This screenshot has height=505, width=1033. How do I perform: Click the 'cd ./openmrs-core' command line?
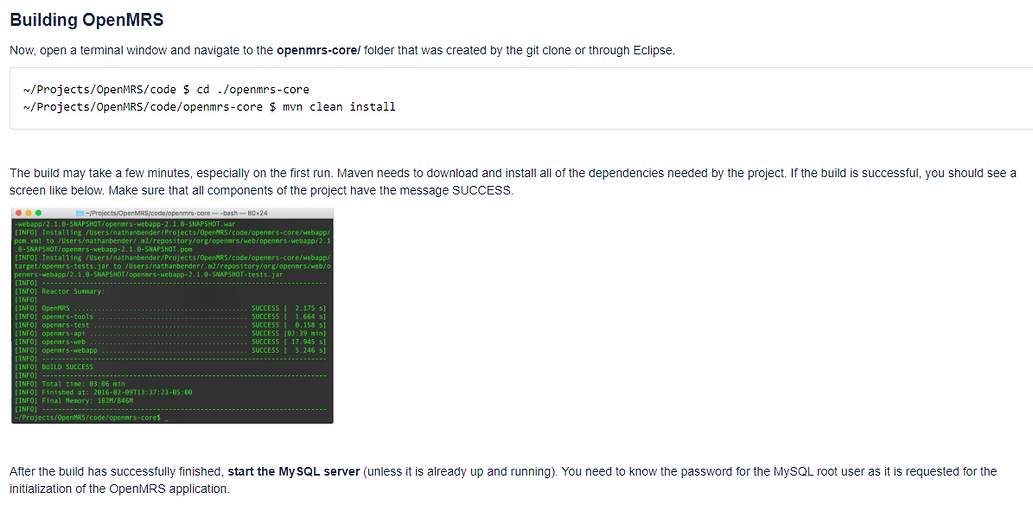[x=166, y=89]
